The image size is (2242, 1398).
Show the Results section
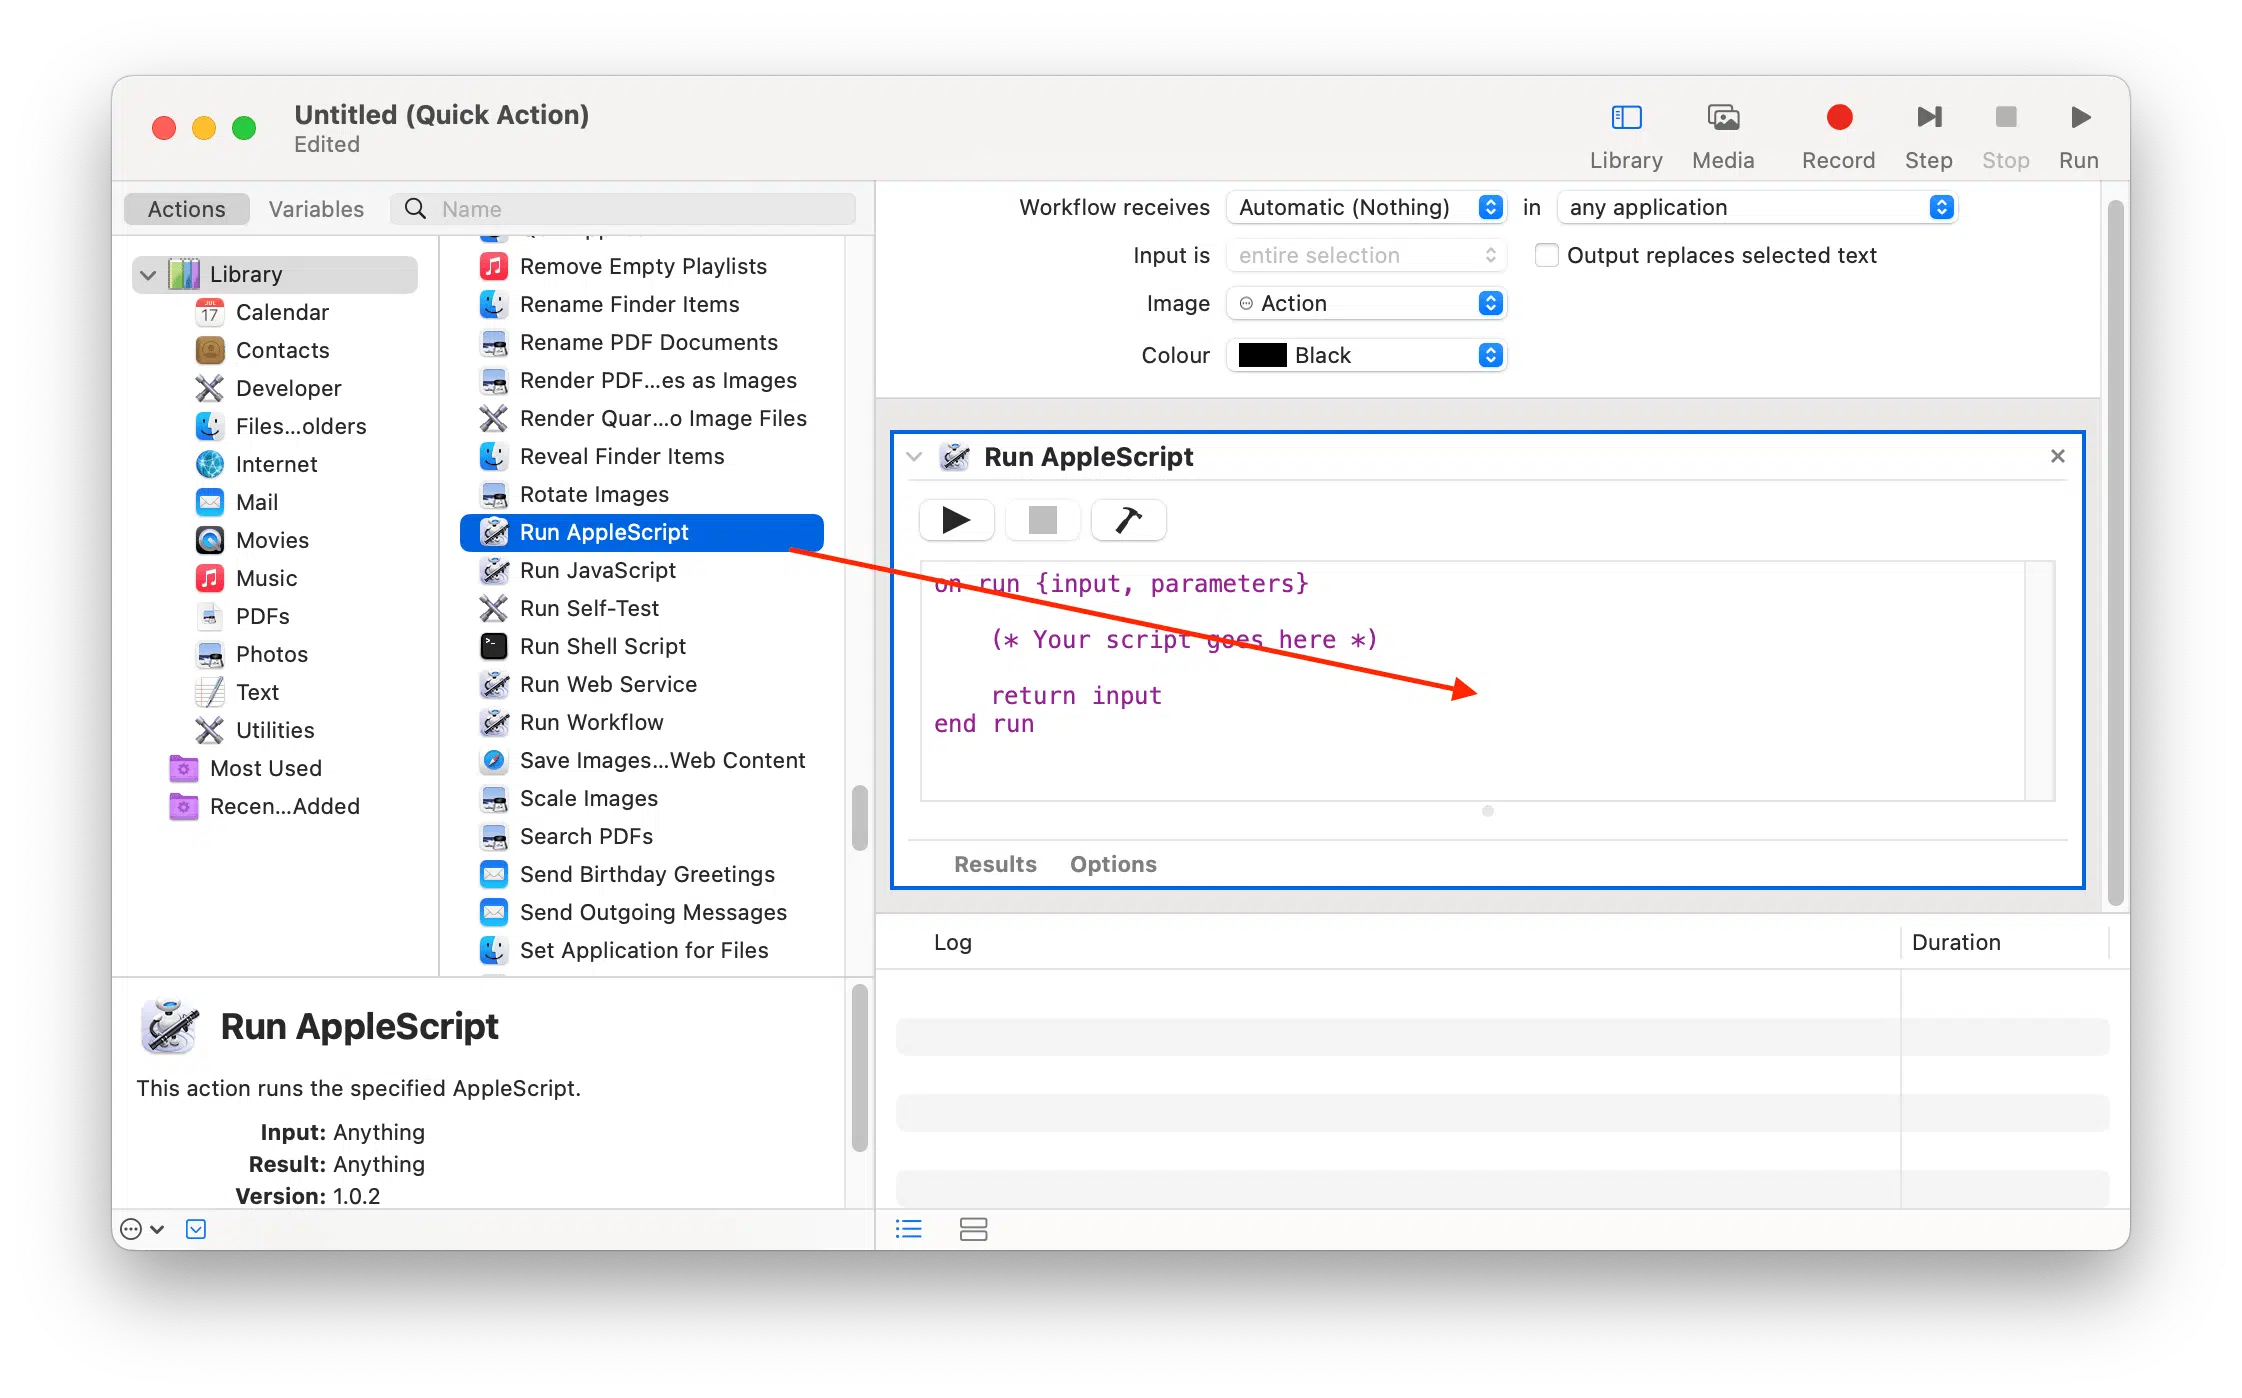995,864
